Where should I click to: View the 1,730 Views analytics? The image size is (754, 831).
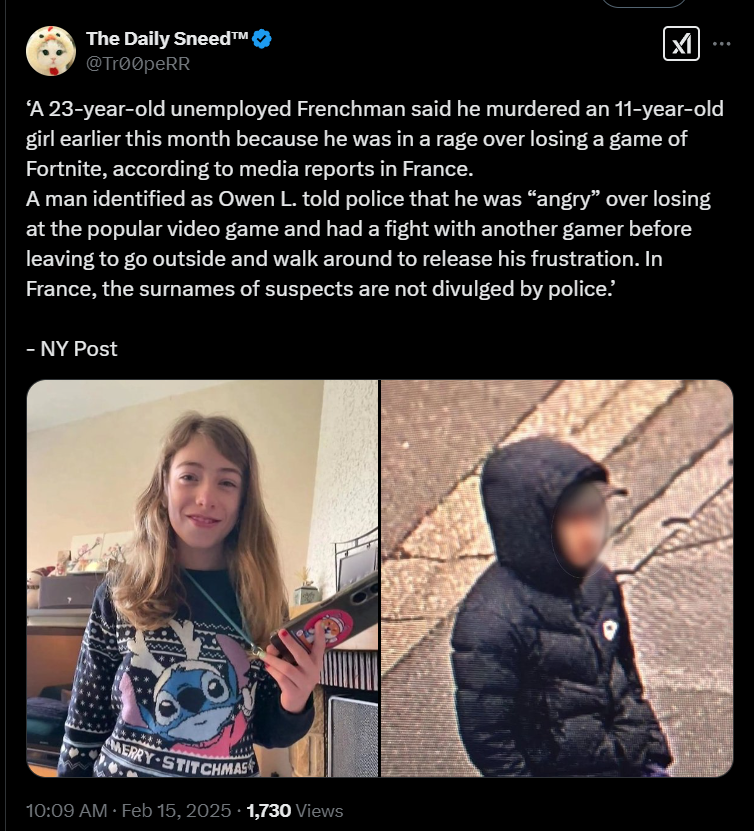pyautogui.click(x=295, y=810)
